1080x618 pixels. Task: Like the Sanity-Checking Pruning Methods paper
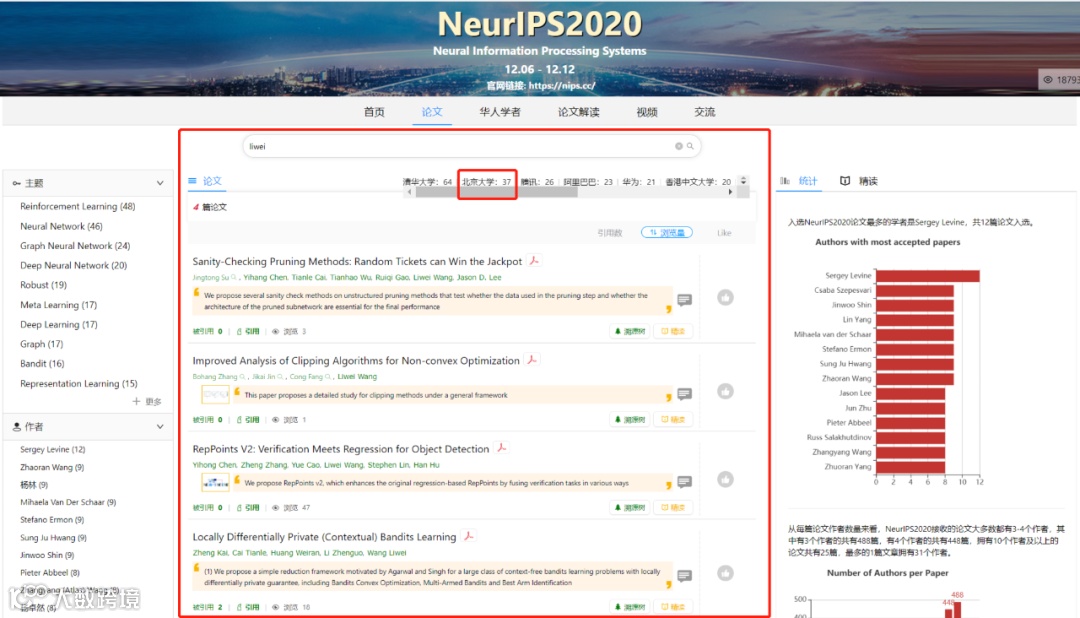(725, 298)
